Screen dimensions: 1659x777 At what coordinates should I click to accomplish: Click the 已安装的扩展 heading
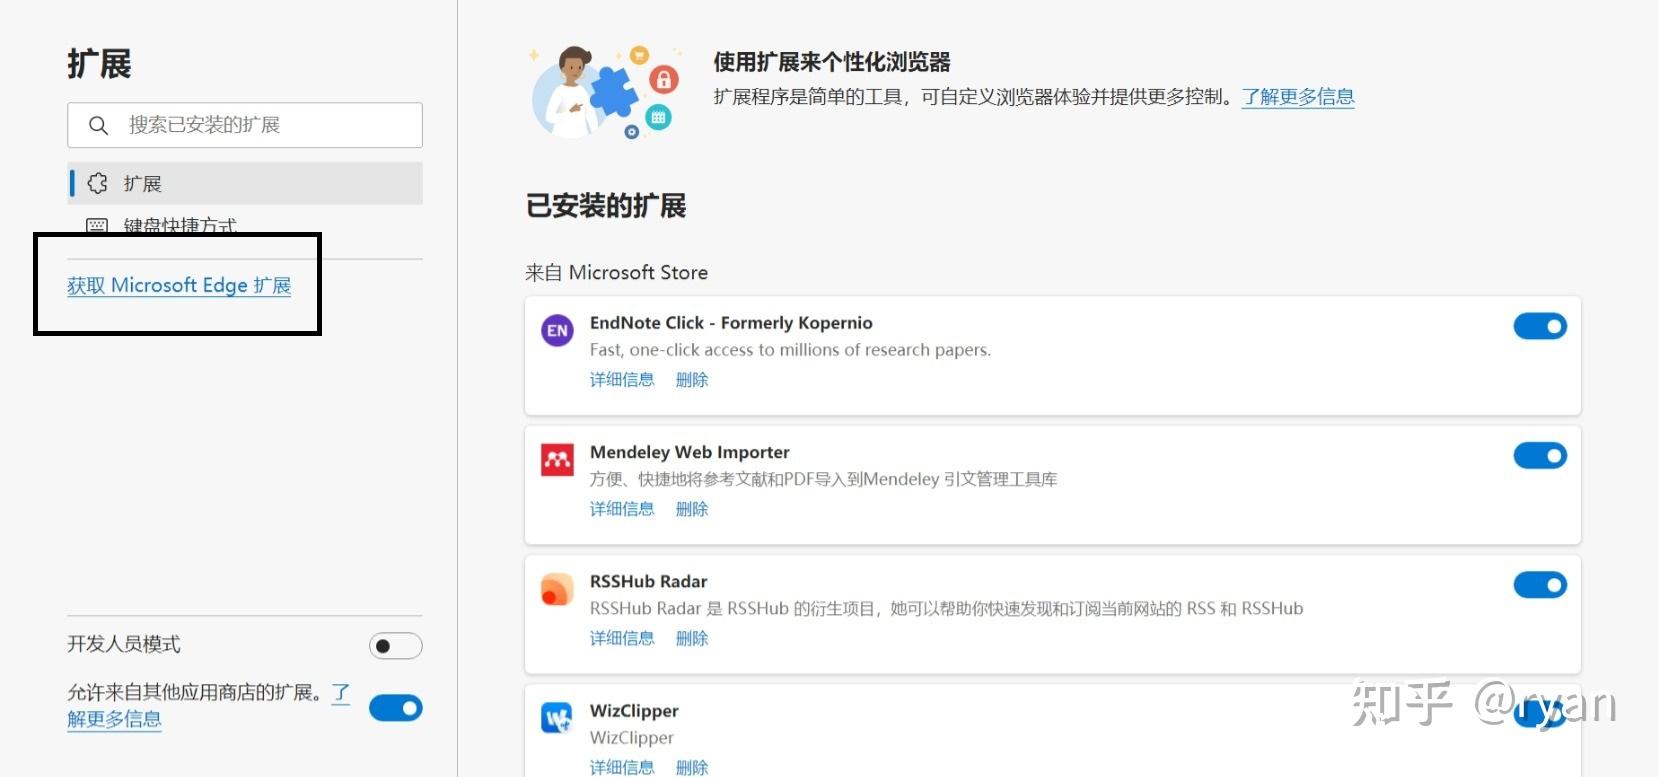pyautogui.click(x=606, y=206)
